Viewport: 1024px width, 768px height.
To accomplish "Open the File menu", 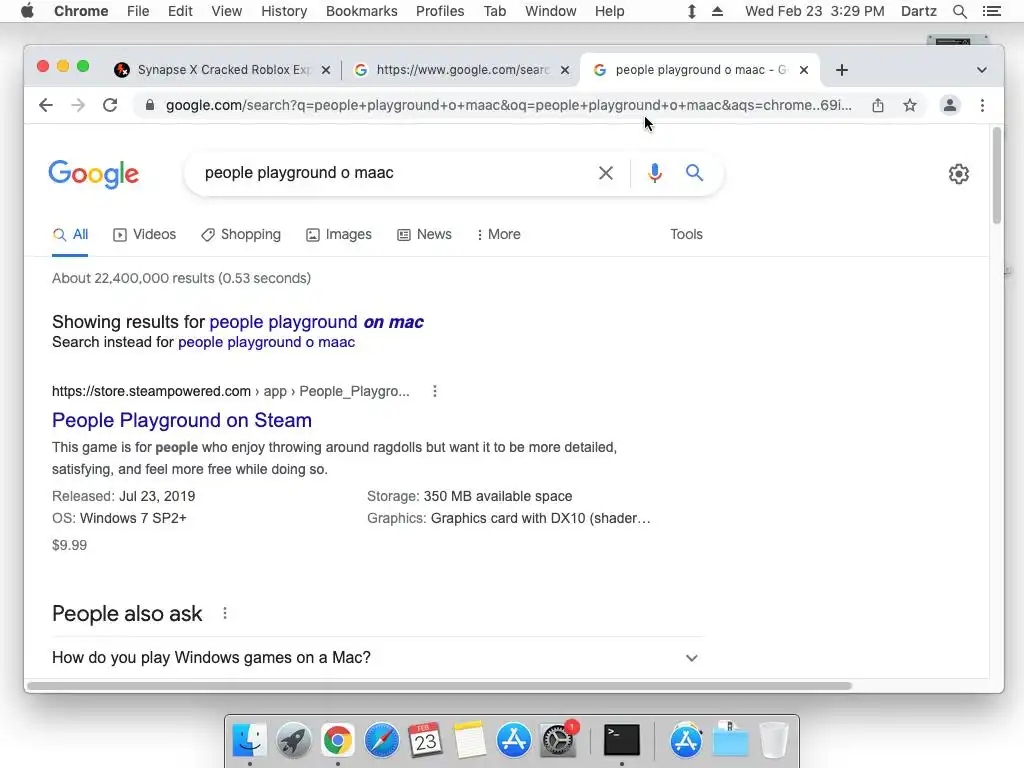I will [x=138, y=11].
